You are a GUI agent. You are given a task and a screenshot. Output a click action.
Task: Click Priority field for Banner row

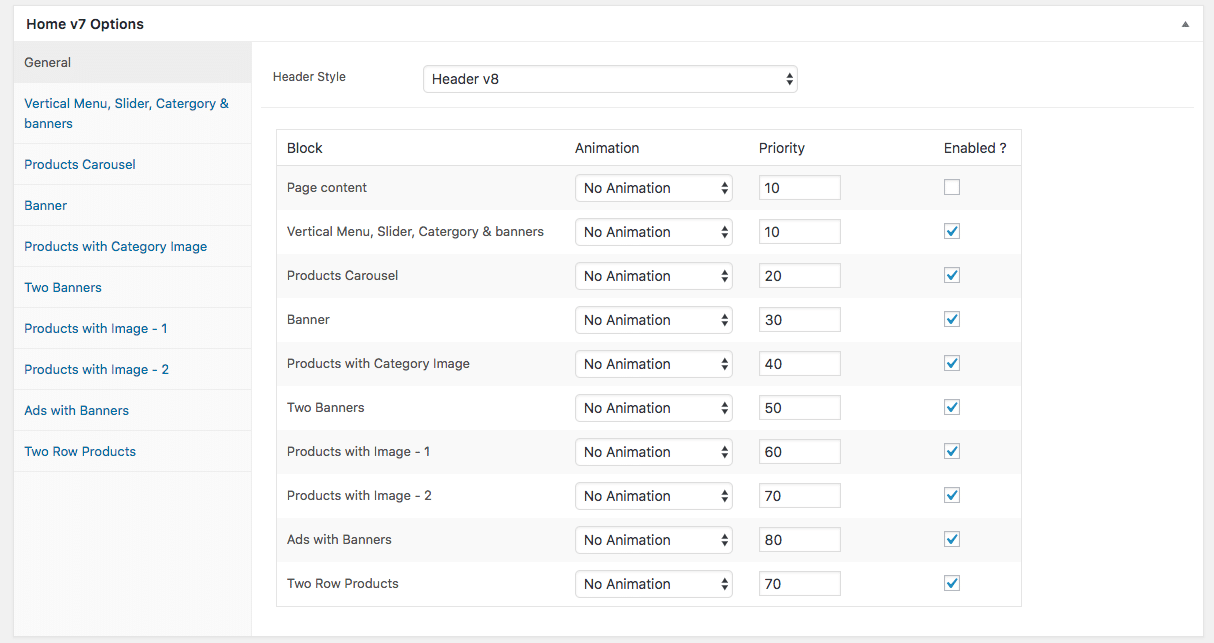(800, 320)
